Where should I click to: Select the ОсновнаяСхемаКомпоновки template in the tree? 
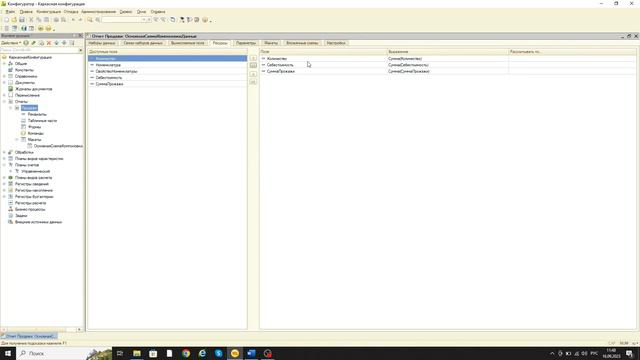[58, 146]
